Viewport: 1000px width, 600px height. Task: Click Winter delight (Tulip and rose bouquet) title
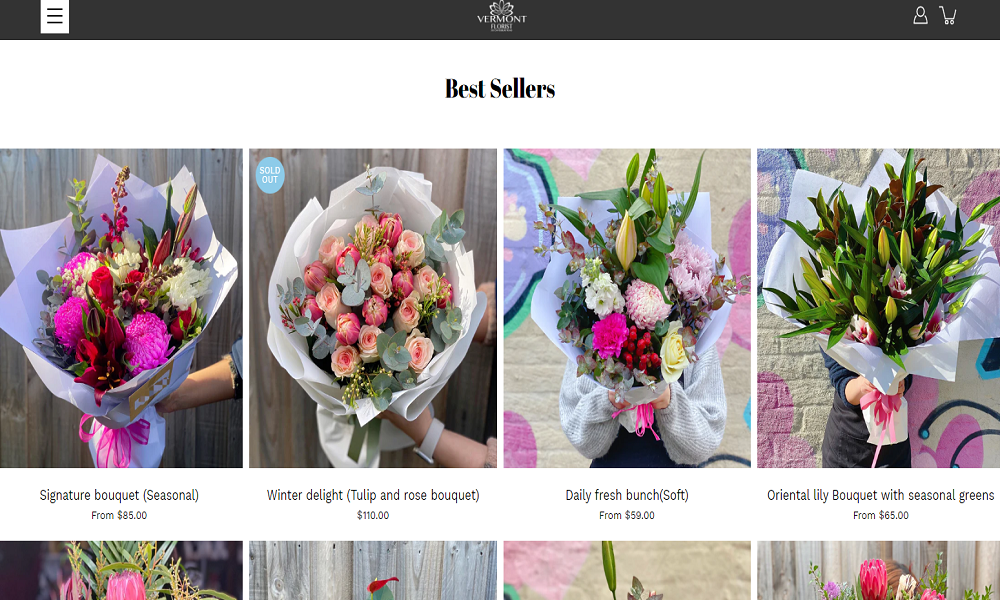[372, 495]
